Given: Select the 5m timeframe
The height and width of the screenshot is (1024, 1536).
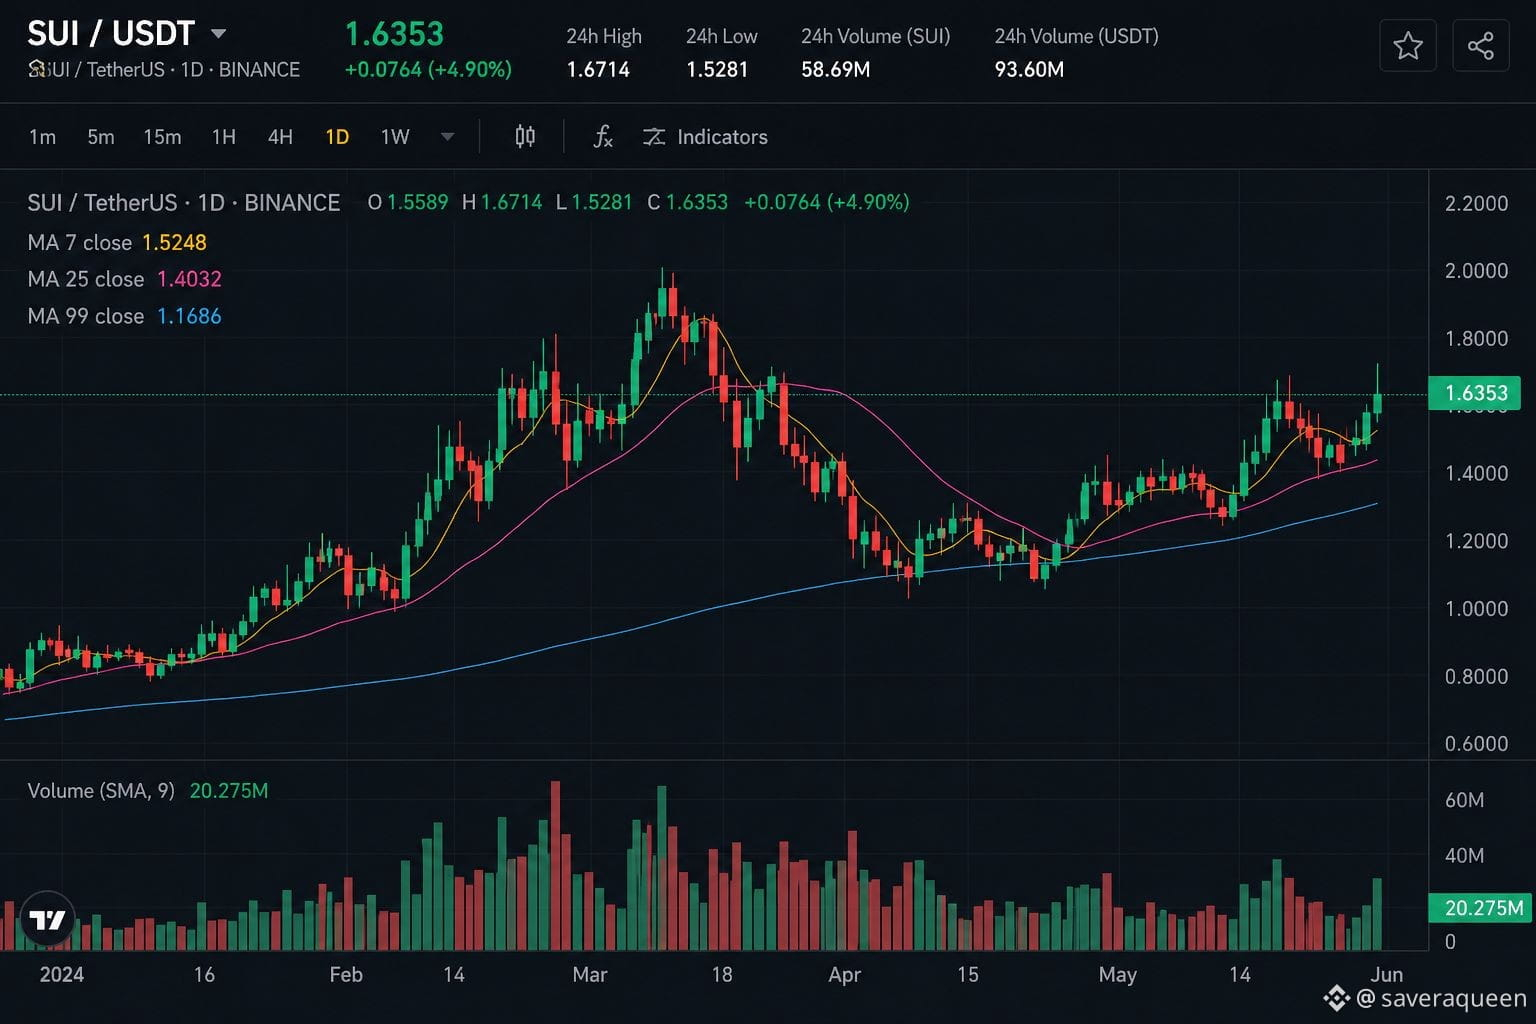Looking at the screenshot, I should tap(100, 137).
